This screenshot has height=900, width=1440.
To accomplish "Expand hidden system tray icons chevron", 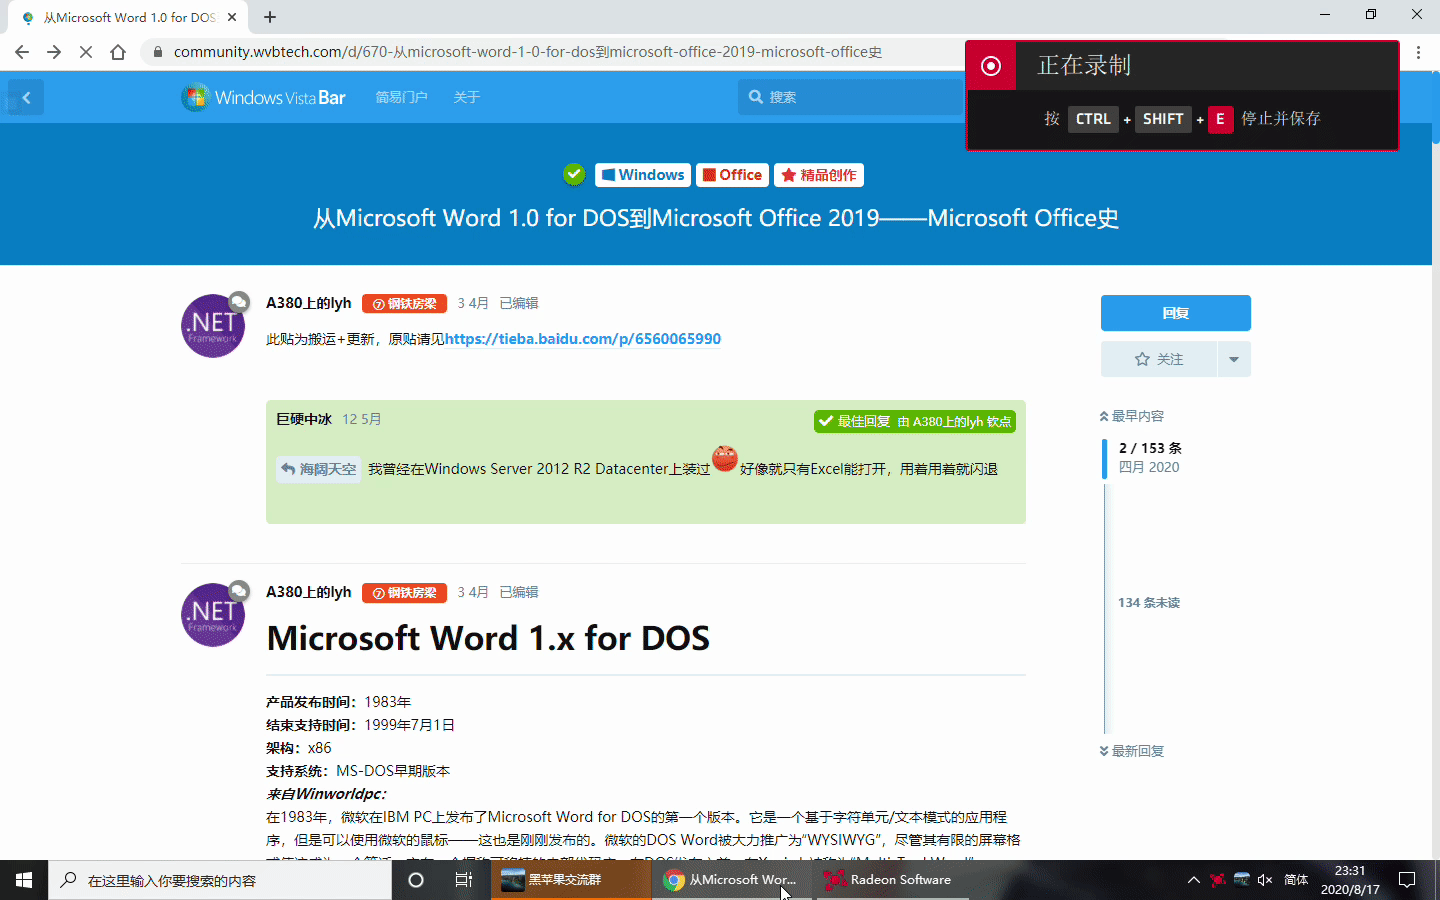I will tap(1193, 880).
